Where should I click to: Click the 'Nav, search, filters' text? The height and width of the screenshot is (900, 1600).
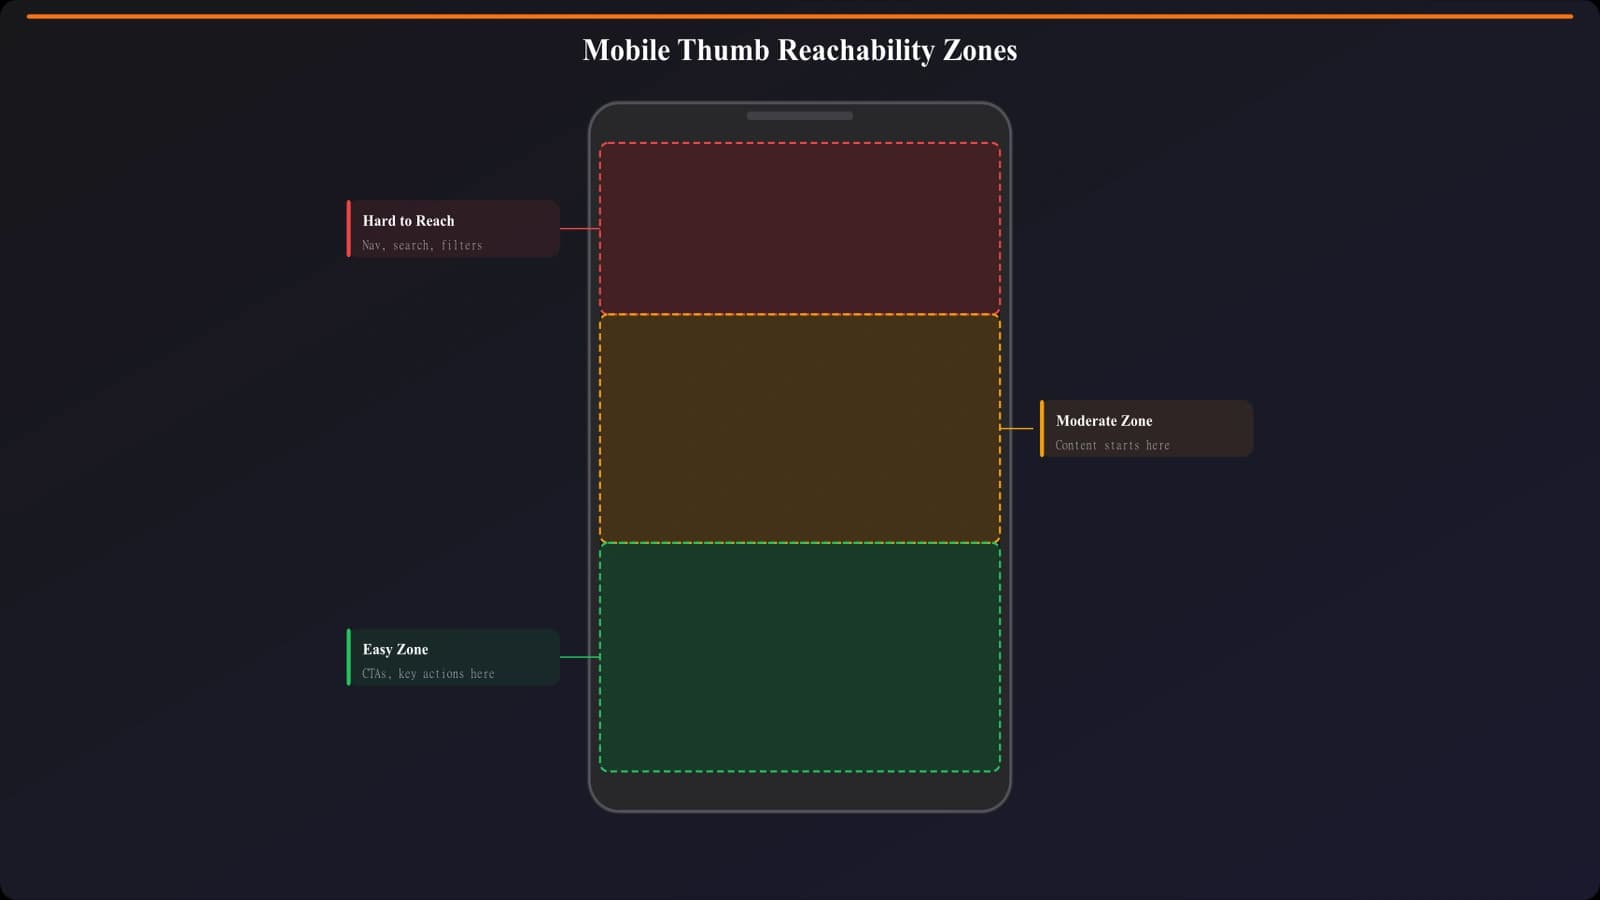[x=422, y=245]
